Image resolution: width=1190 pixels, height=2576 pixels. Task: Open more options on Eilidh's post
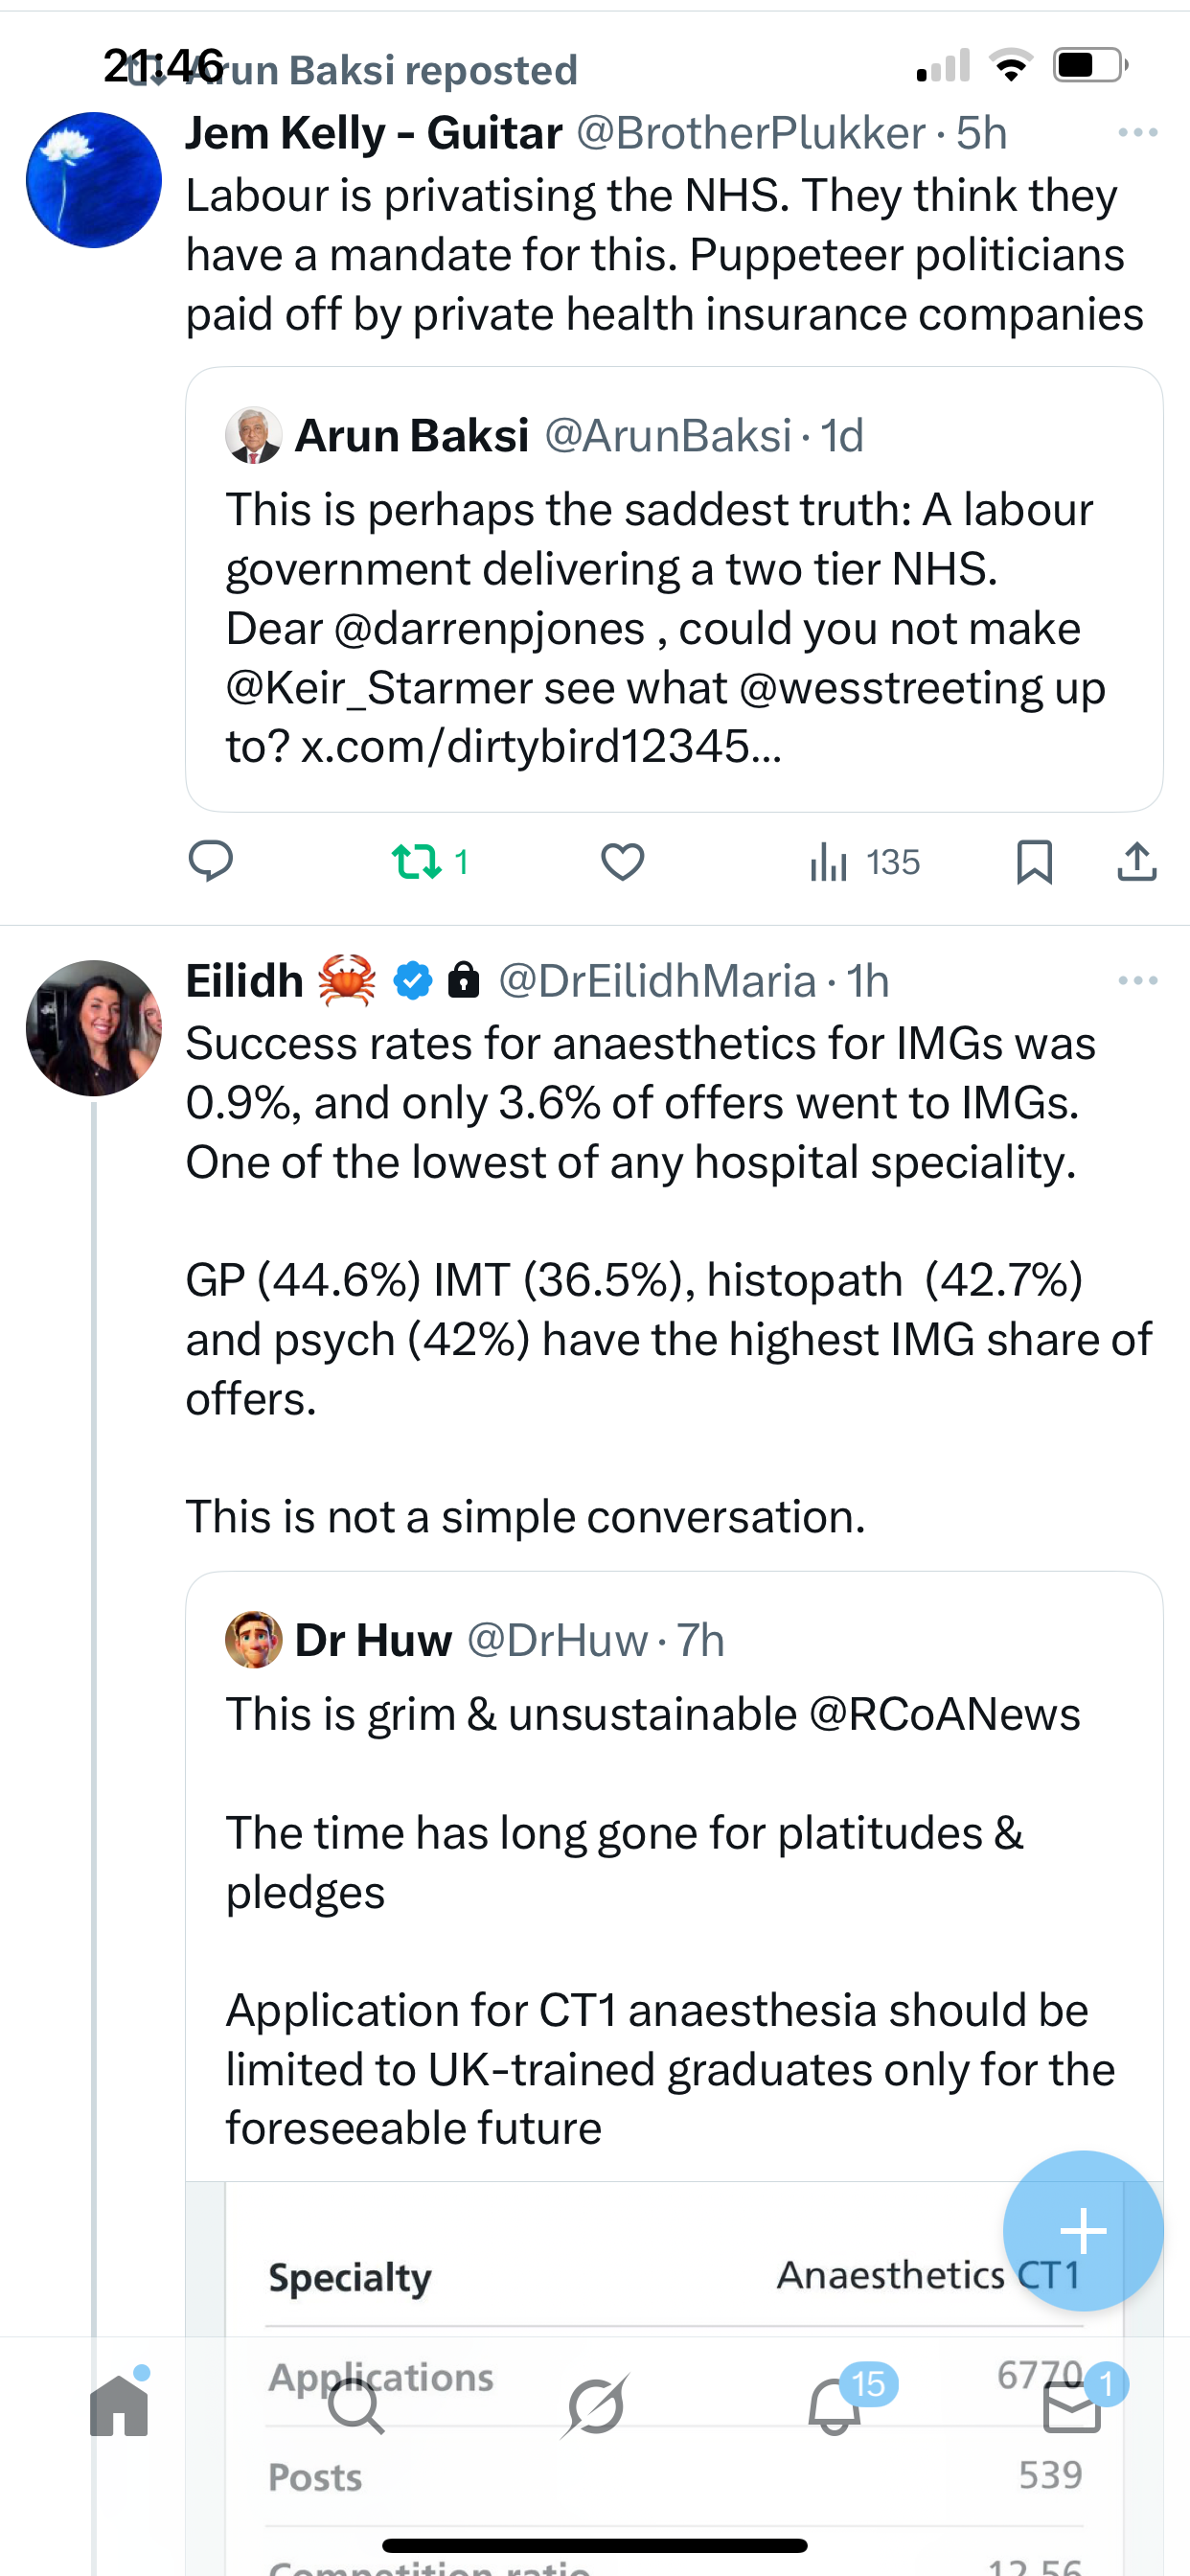pyautogui.click(x=1138, y=981)
